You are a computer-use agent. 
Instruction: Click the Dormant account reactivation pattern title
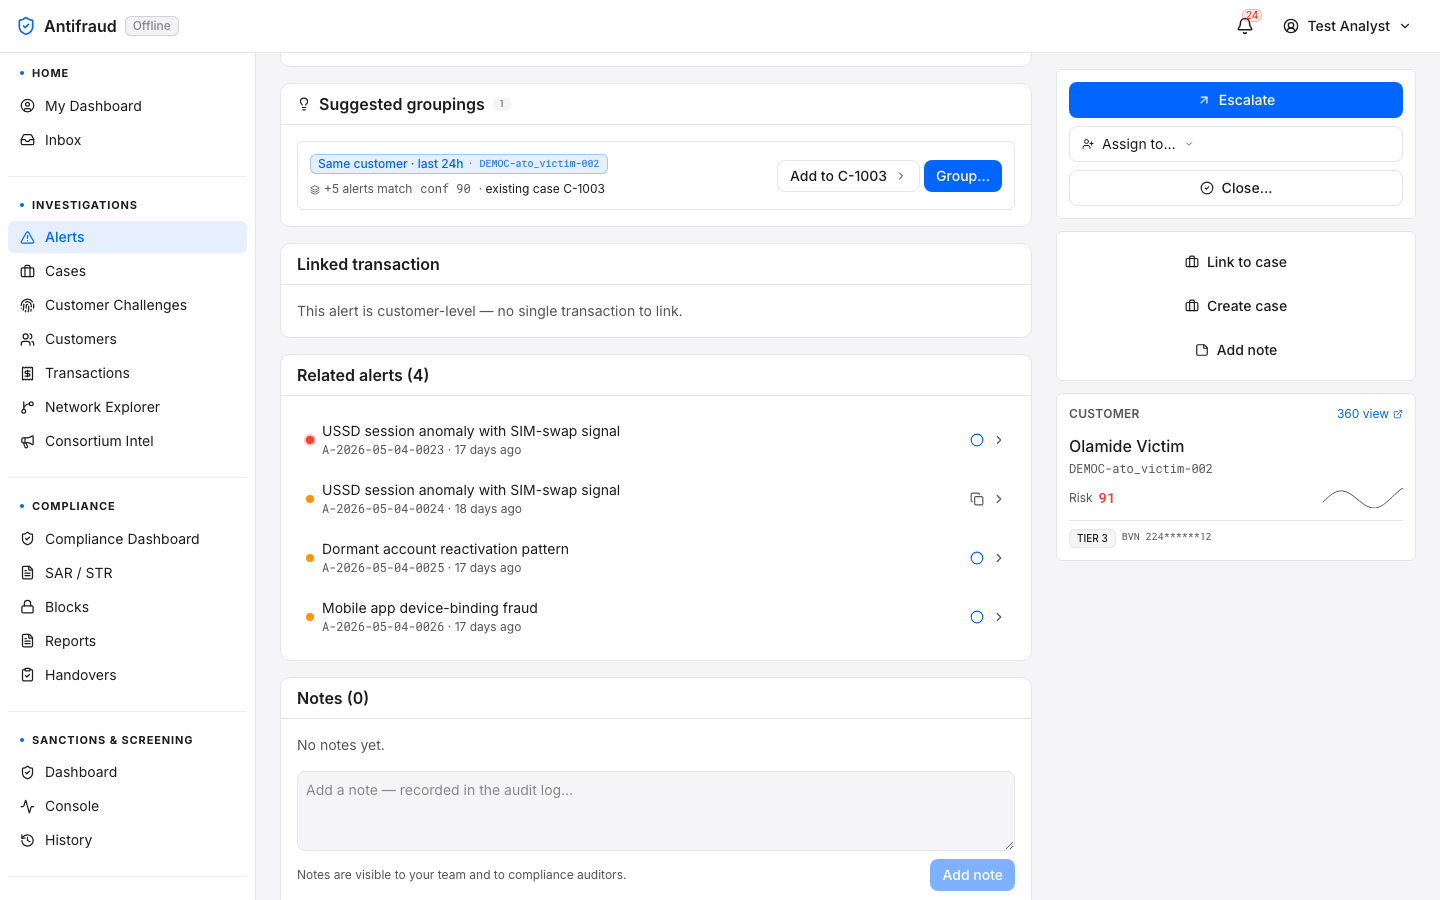pos(445,549)
